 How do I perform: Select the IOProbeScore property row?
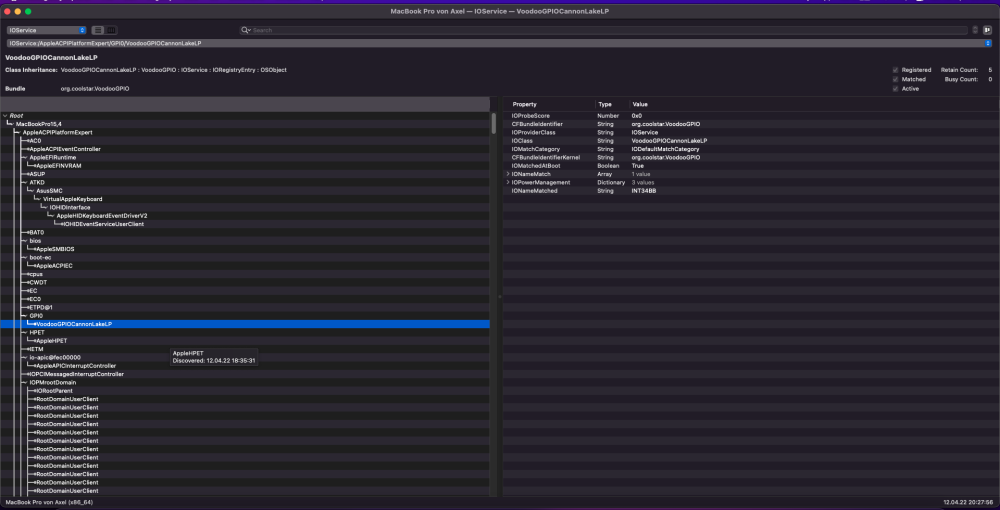(751, 116)
